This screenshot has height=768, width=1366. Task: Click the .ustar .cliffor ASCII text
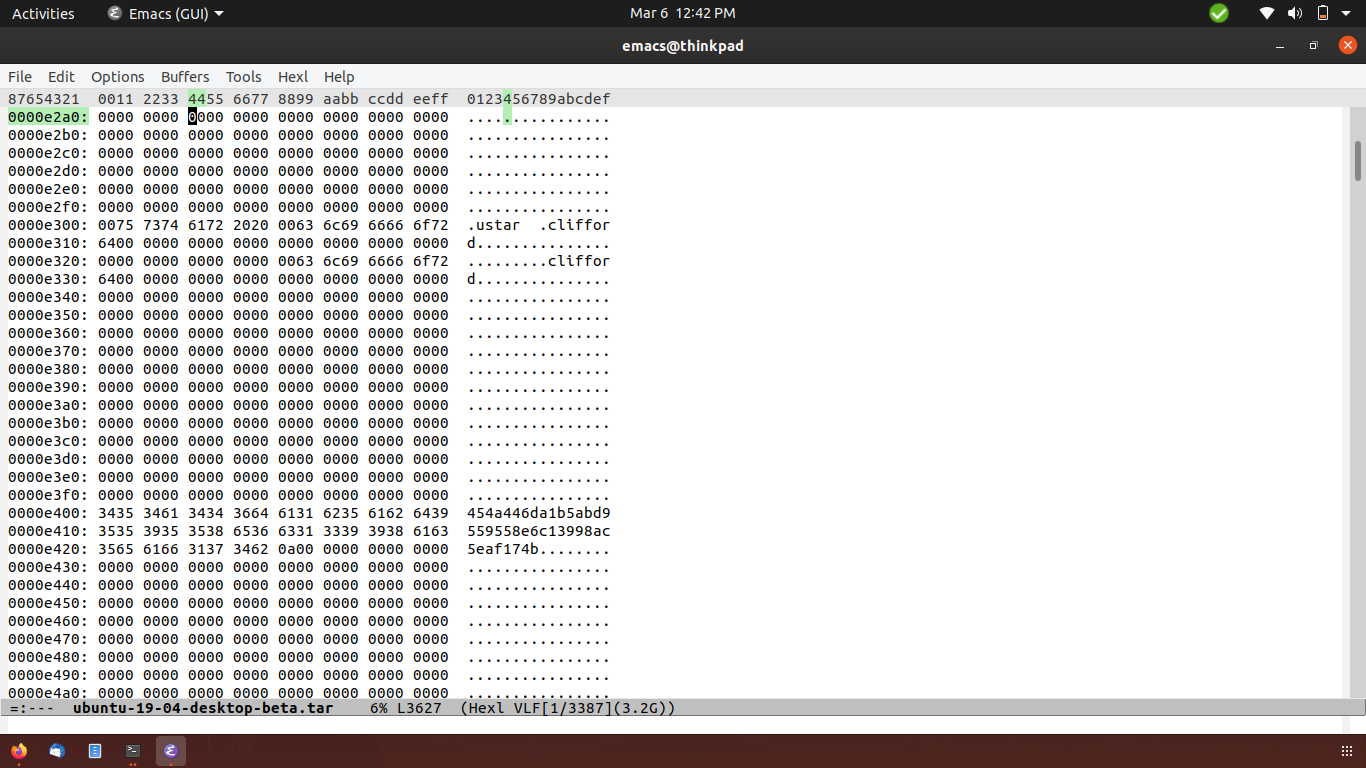coord(538,225)
